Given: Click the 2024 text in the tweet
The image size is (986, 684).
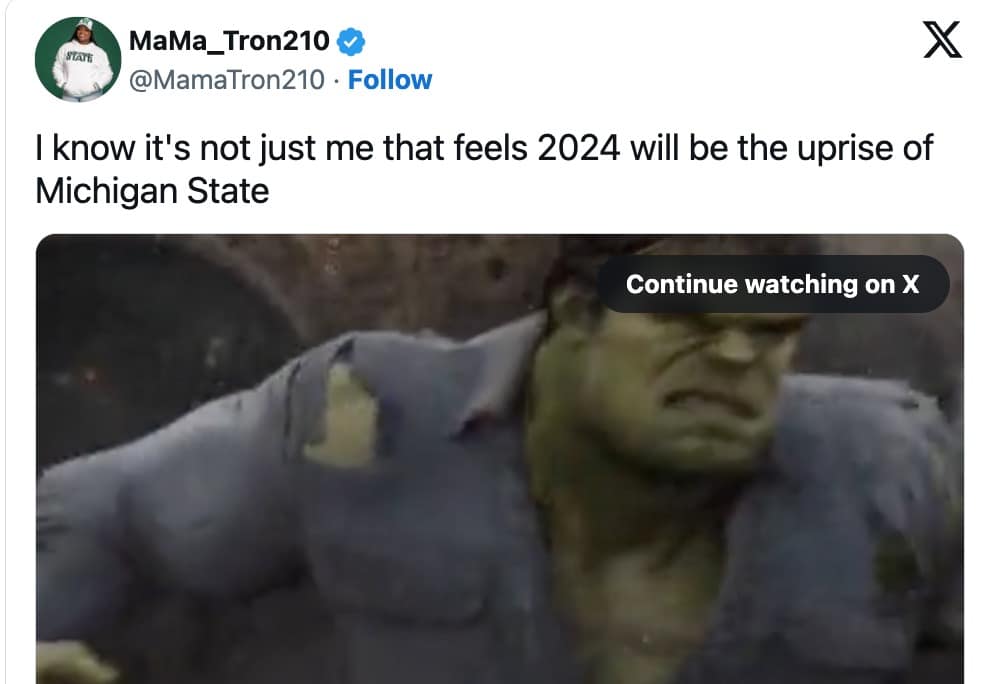Looking at the screenshot, I should (579, 149).
